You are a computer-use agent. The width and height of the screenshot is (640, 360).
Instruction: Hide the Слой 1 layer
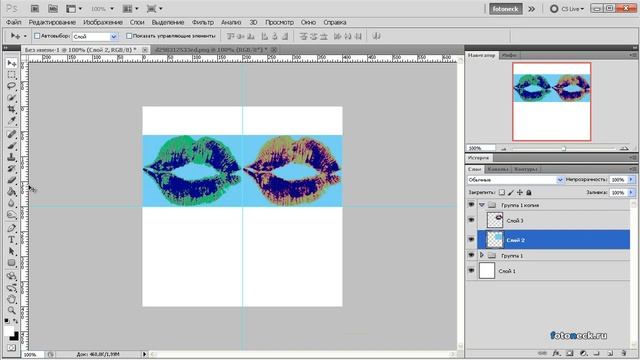pyautogui.click(x=471, y=271)
